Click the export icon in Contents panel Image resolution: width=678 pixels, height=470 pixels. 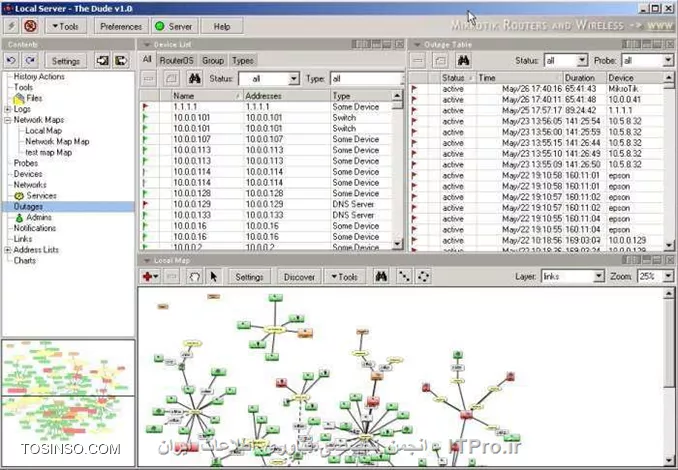121,61
